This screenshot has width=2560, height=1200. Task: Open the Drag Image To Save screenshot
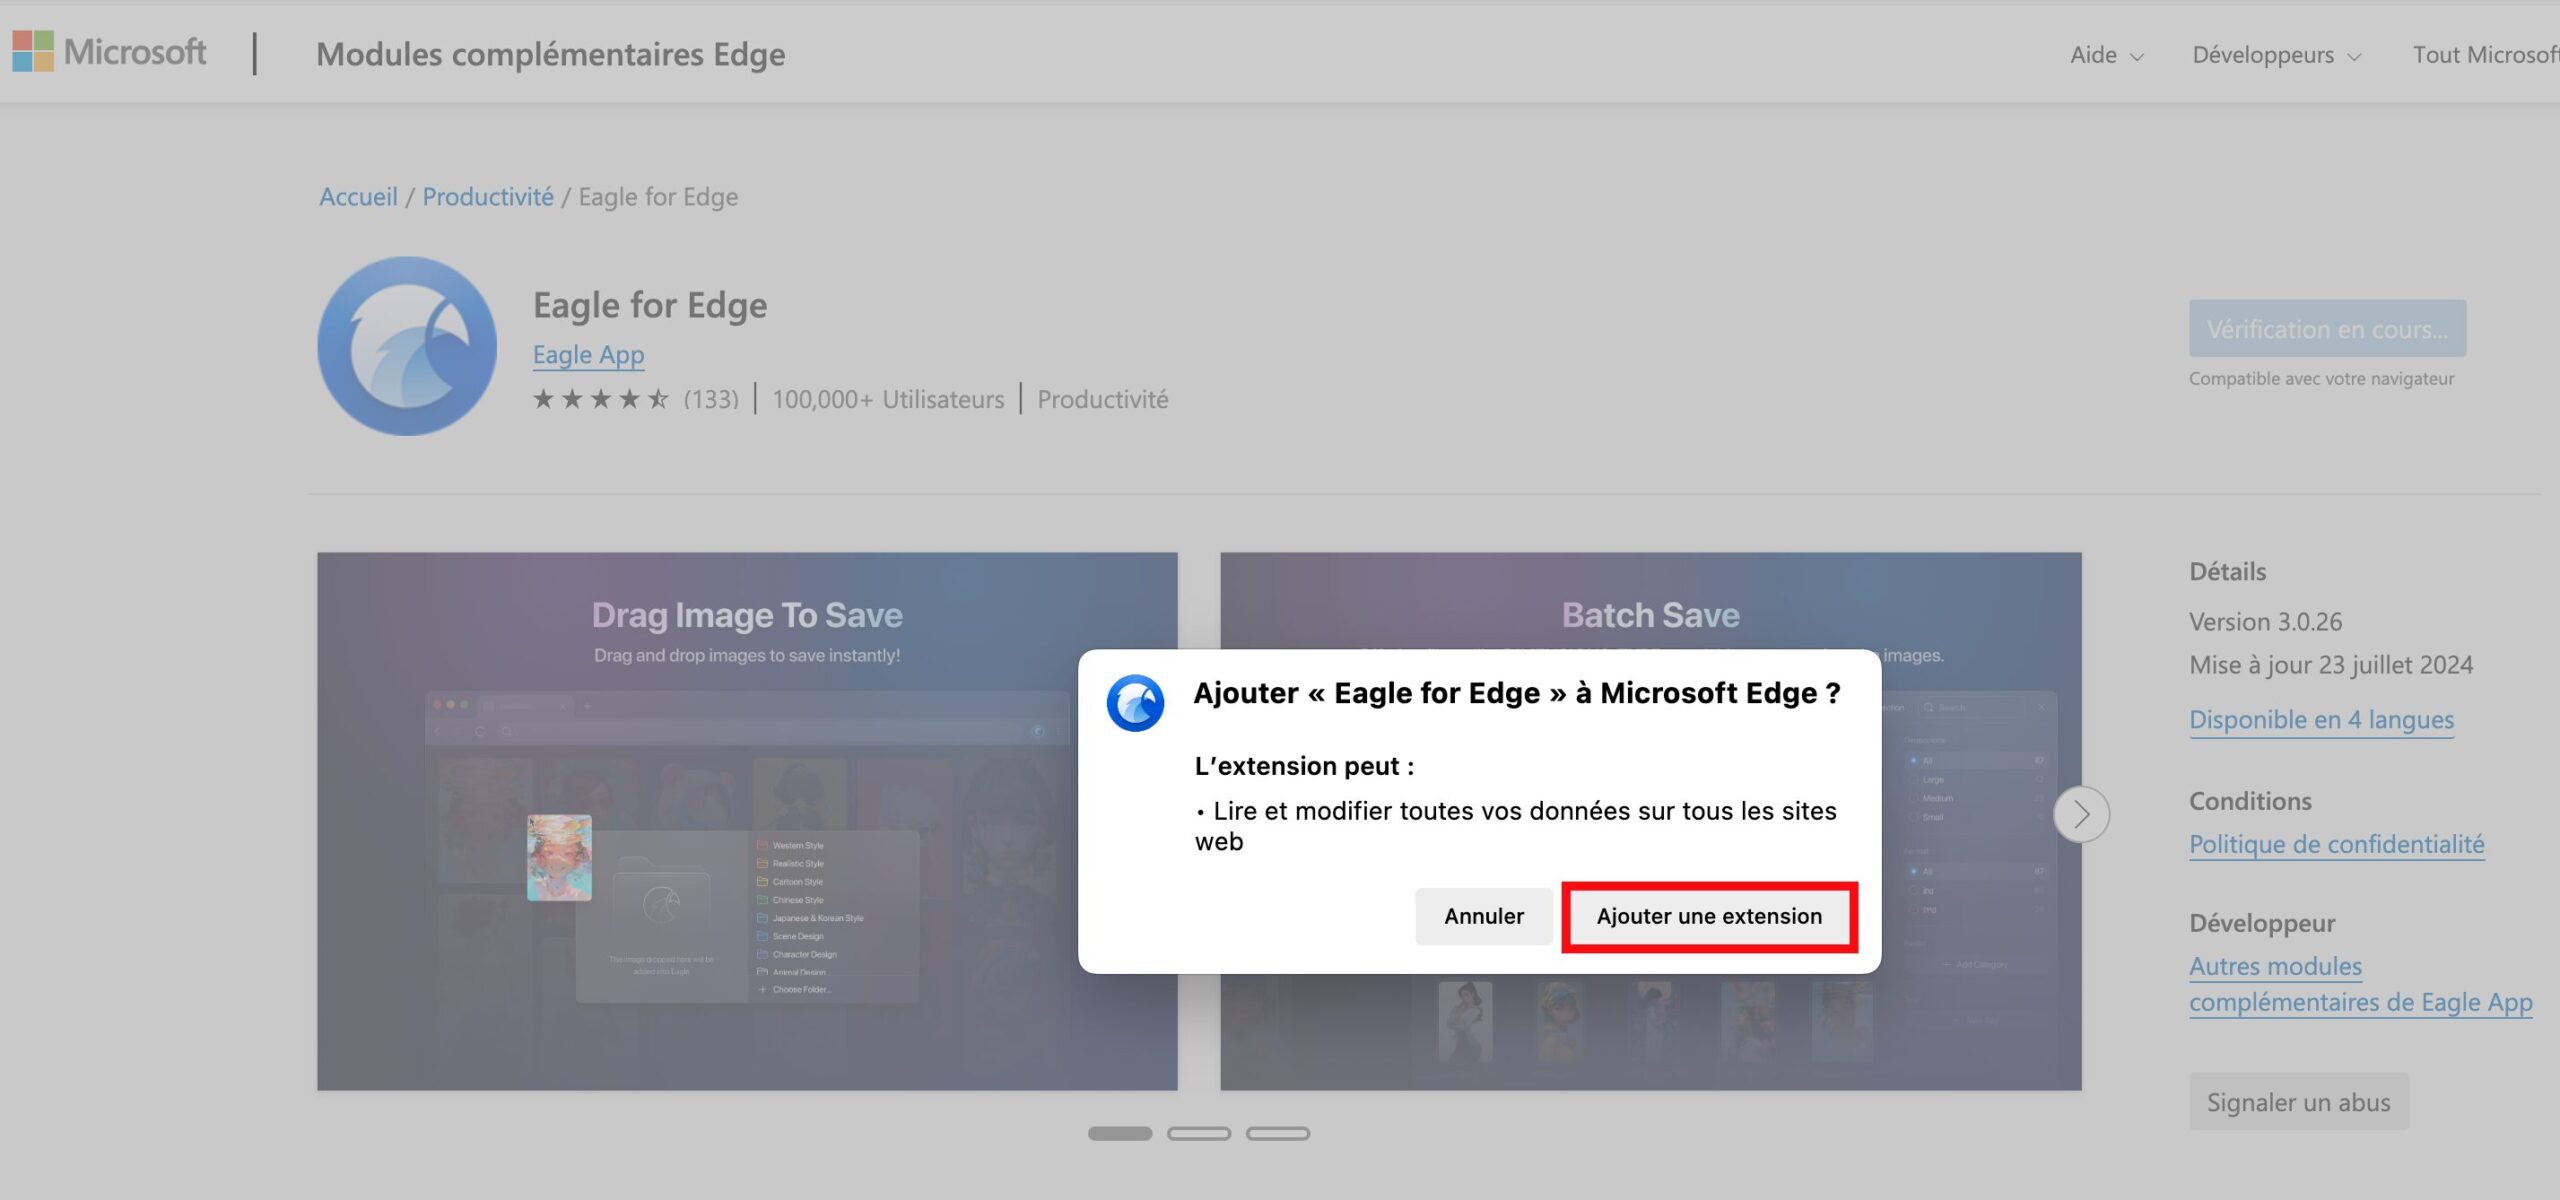(747, 821)
